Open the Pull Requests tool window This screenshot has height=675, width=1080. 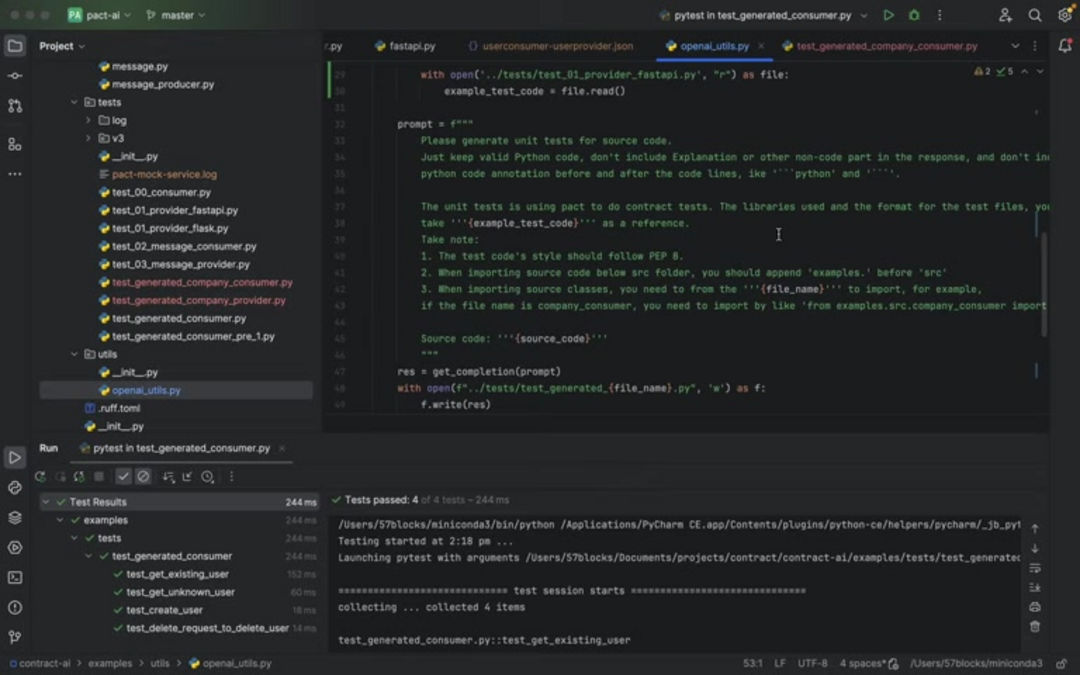[15, 106]
